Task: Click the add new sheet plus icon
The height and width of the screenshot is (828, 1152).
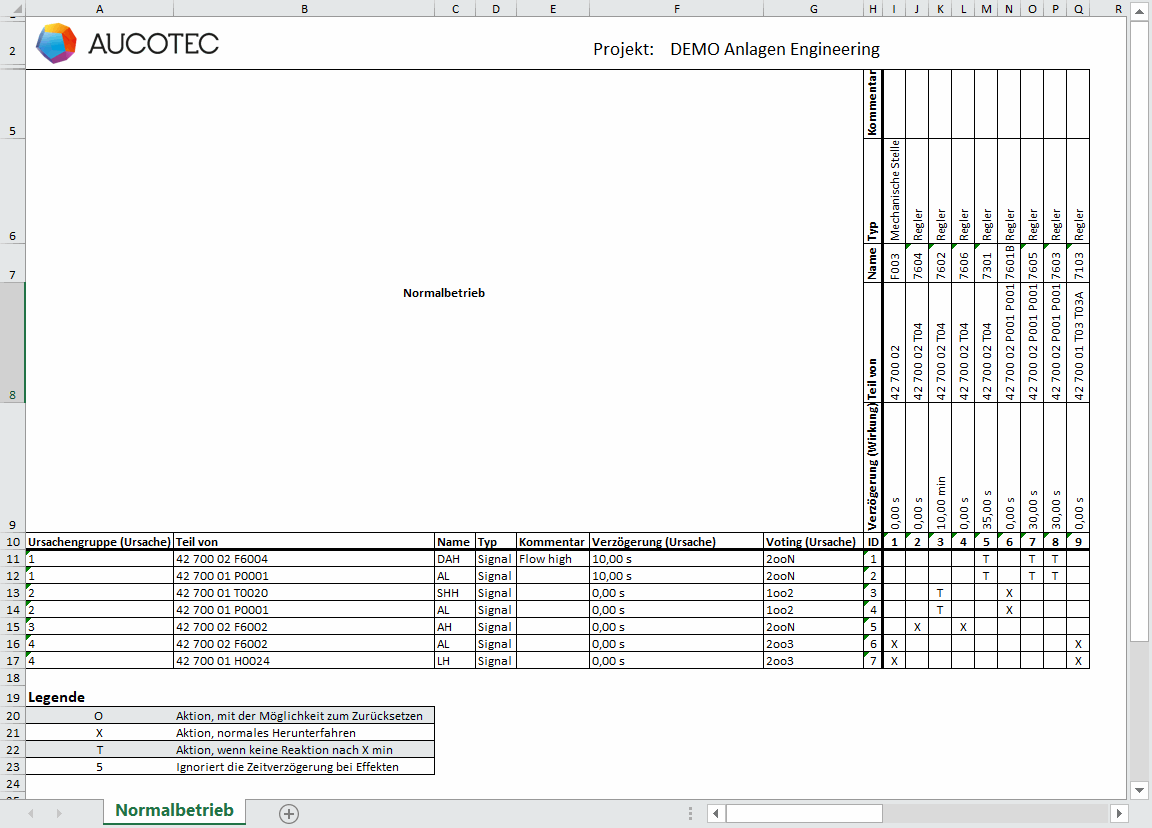Action: click(x=289, y=814)
